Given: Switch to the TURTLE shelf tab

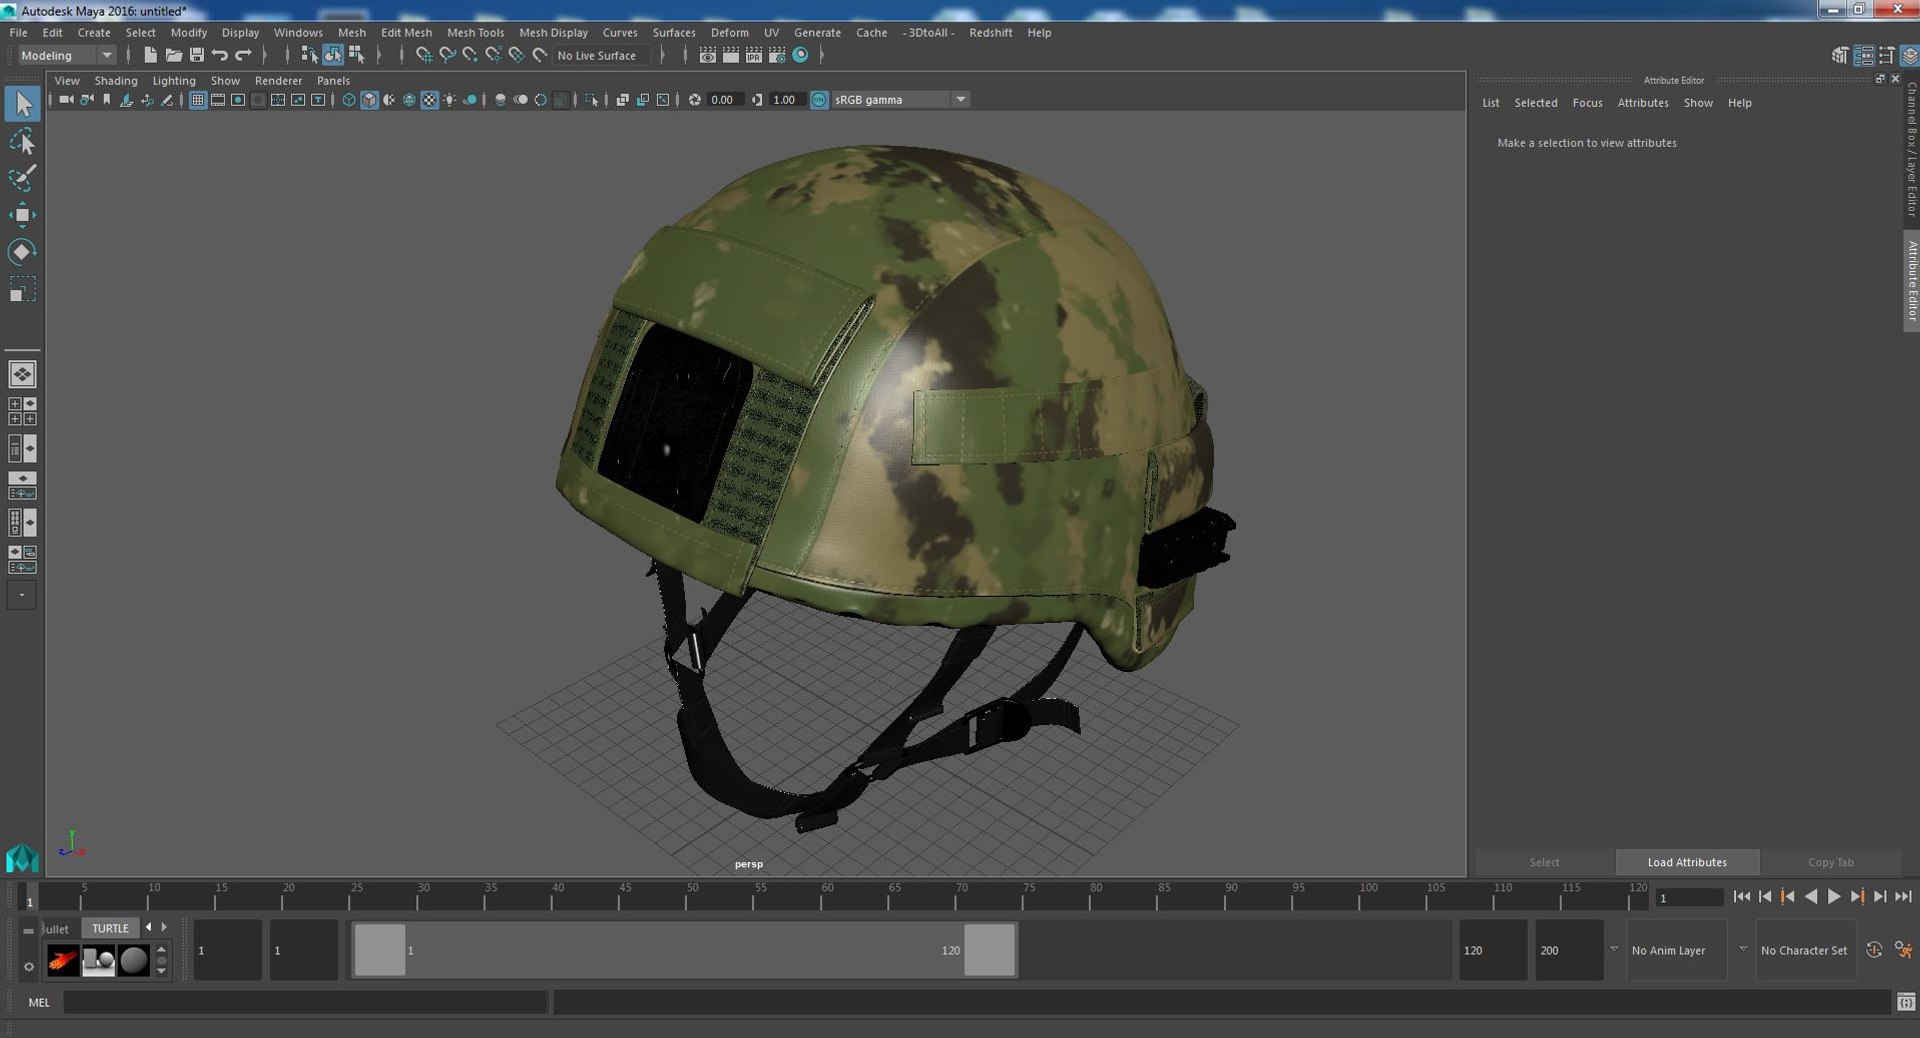Looking at the screenshot, I should (x=110, y=928).
